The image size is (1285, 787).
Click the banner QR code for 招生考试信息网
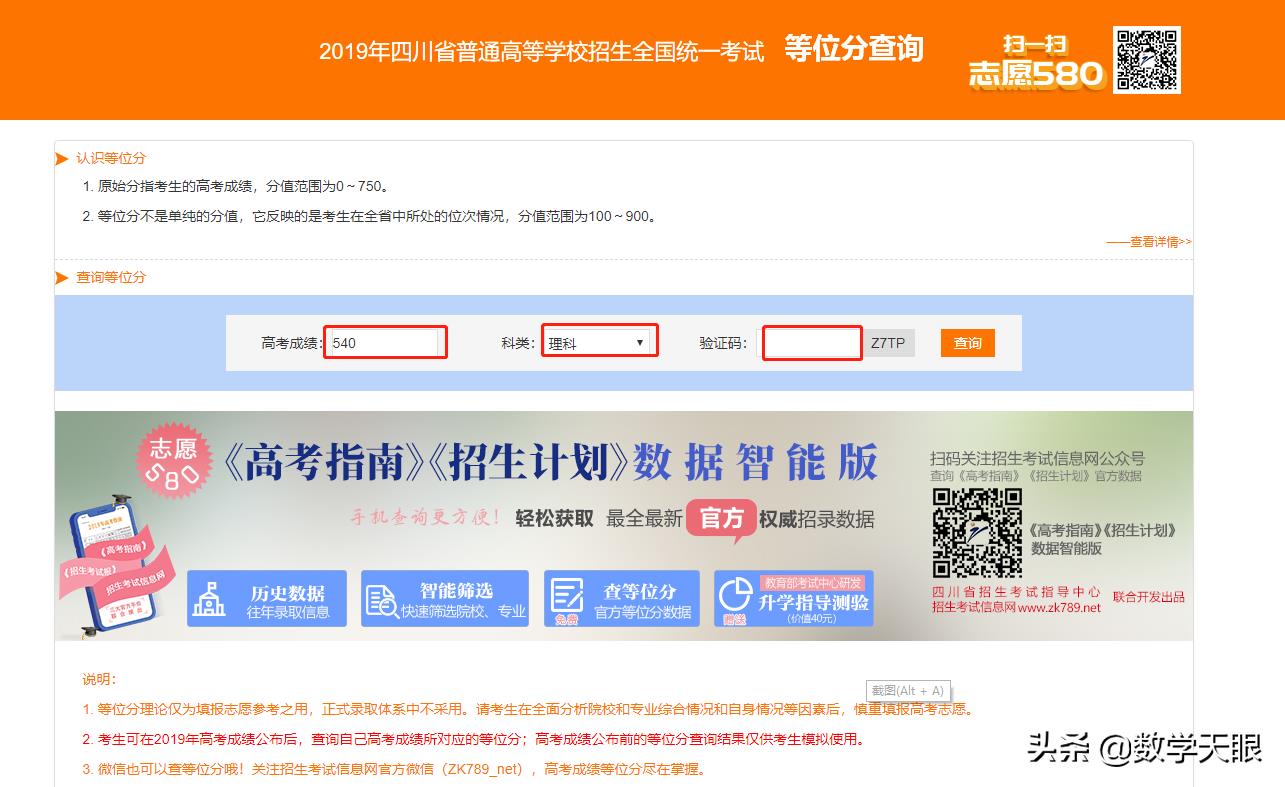(x=977, y=533)
